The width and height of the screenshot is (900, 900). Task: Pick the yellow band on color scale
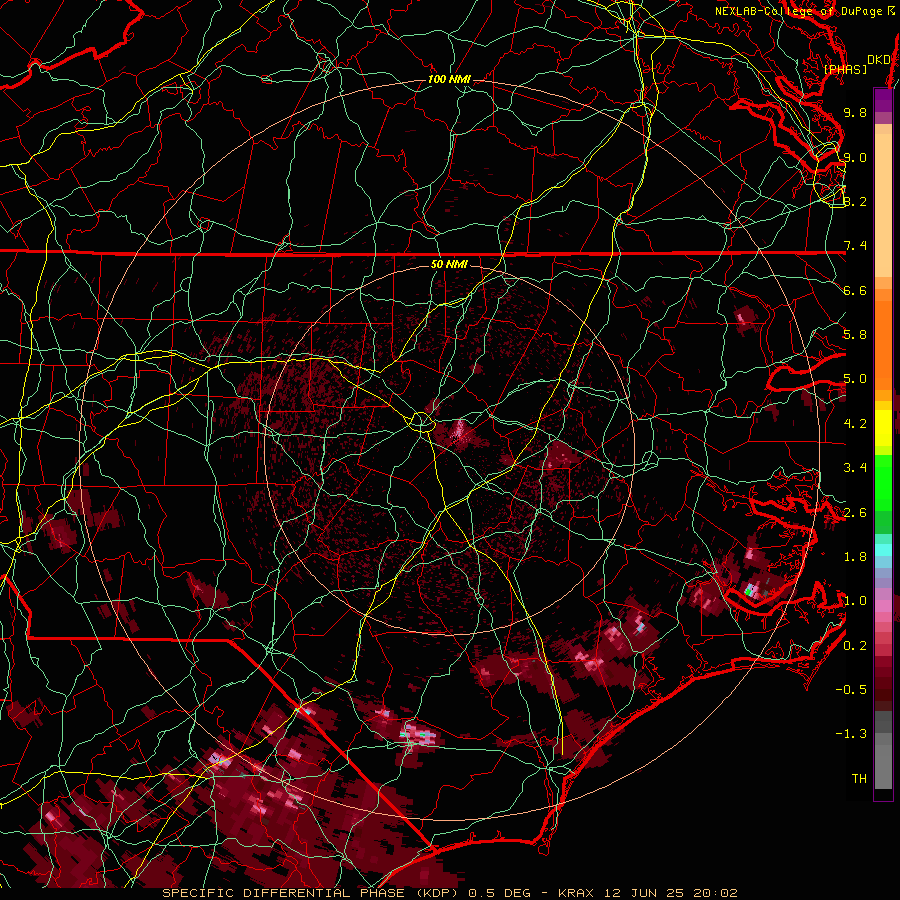883,428
